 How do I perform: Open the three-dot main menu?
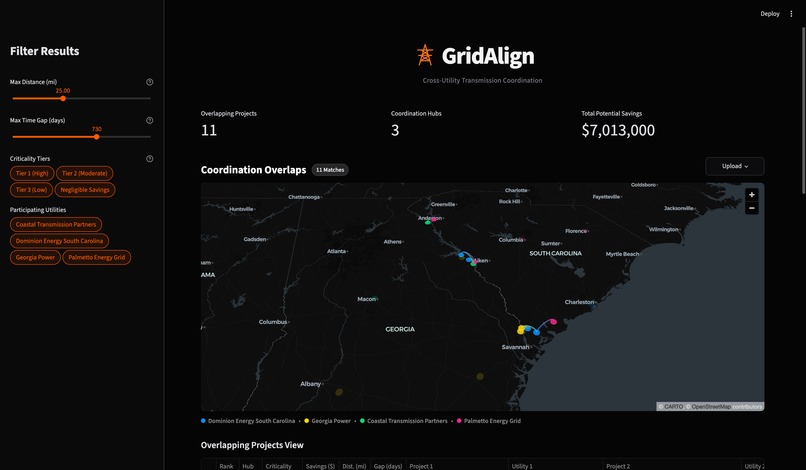(x=791, y=14)
